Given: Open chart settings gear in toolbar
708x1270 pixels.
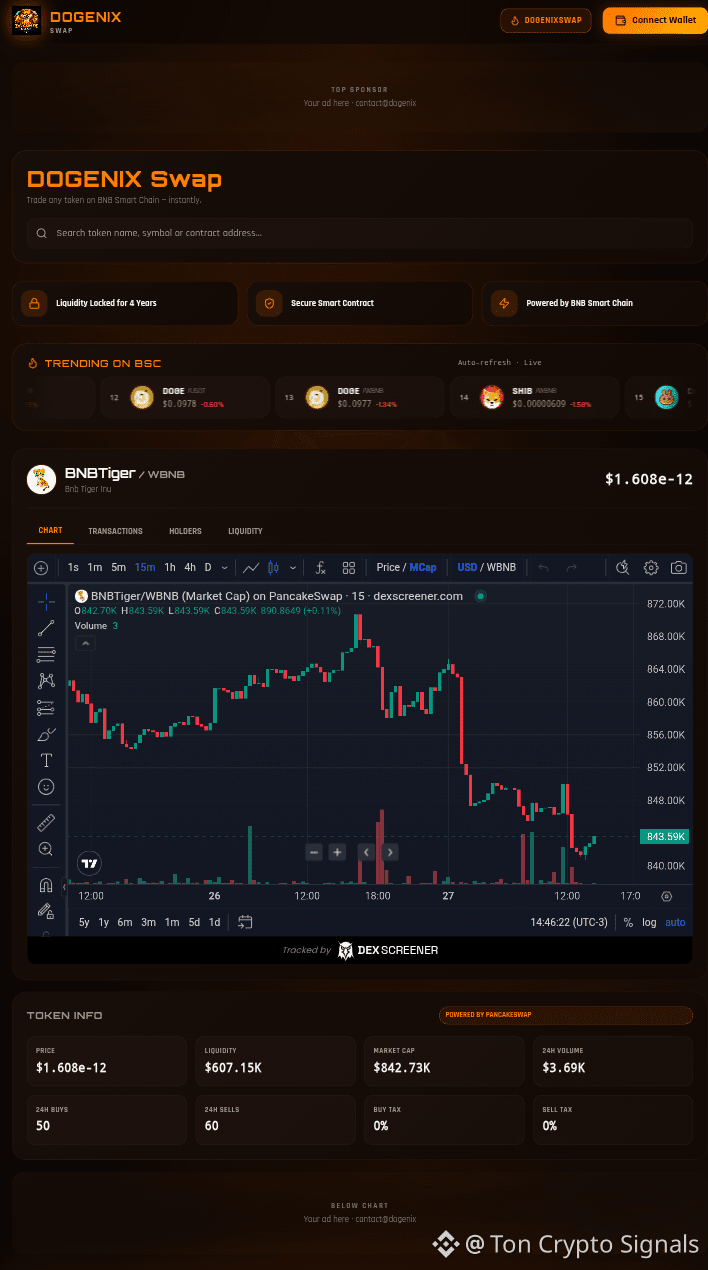Looking at the screenshot, I should 651,567.
